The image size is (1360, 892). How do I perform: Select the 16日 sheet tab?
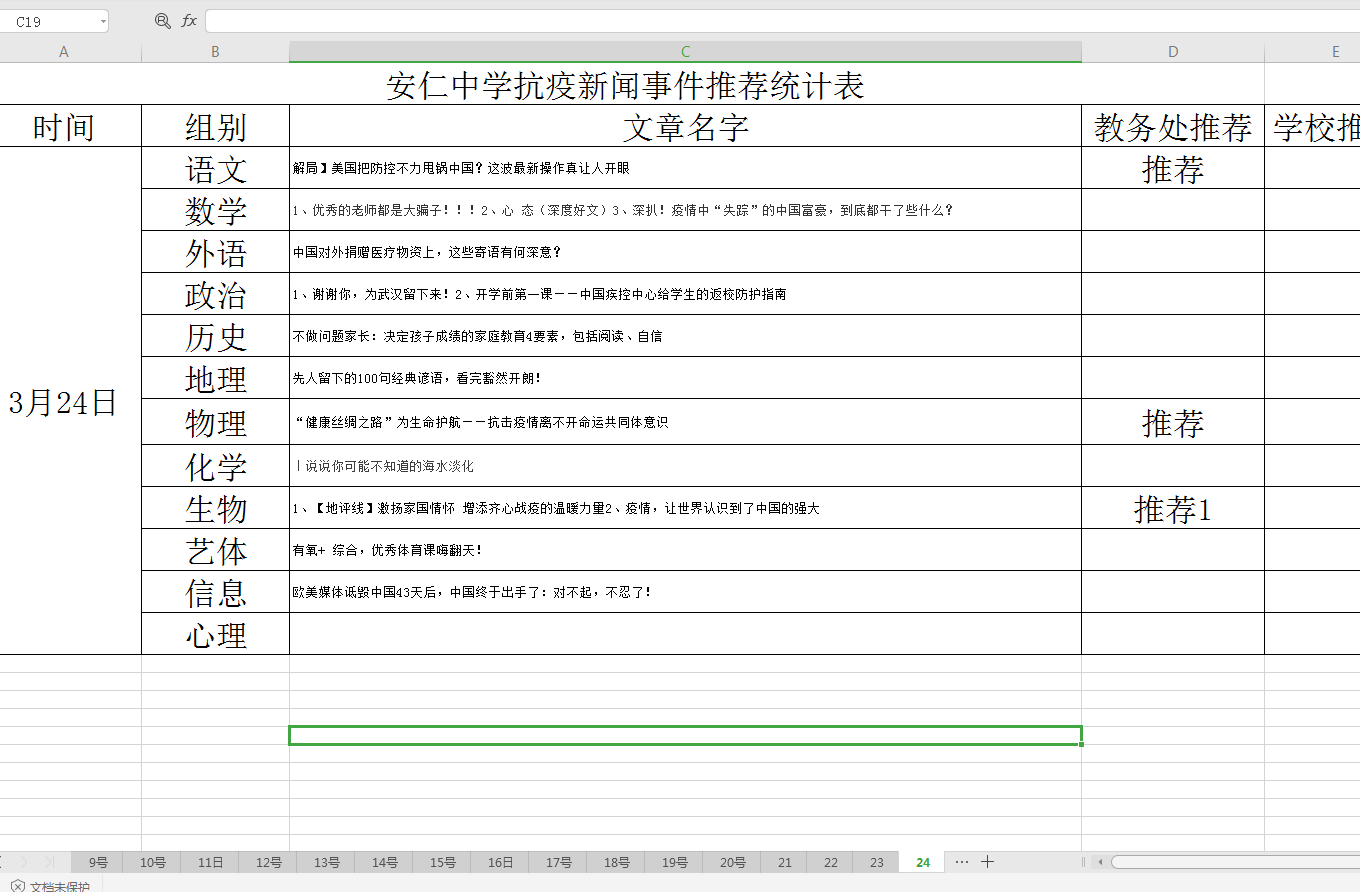501,862
